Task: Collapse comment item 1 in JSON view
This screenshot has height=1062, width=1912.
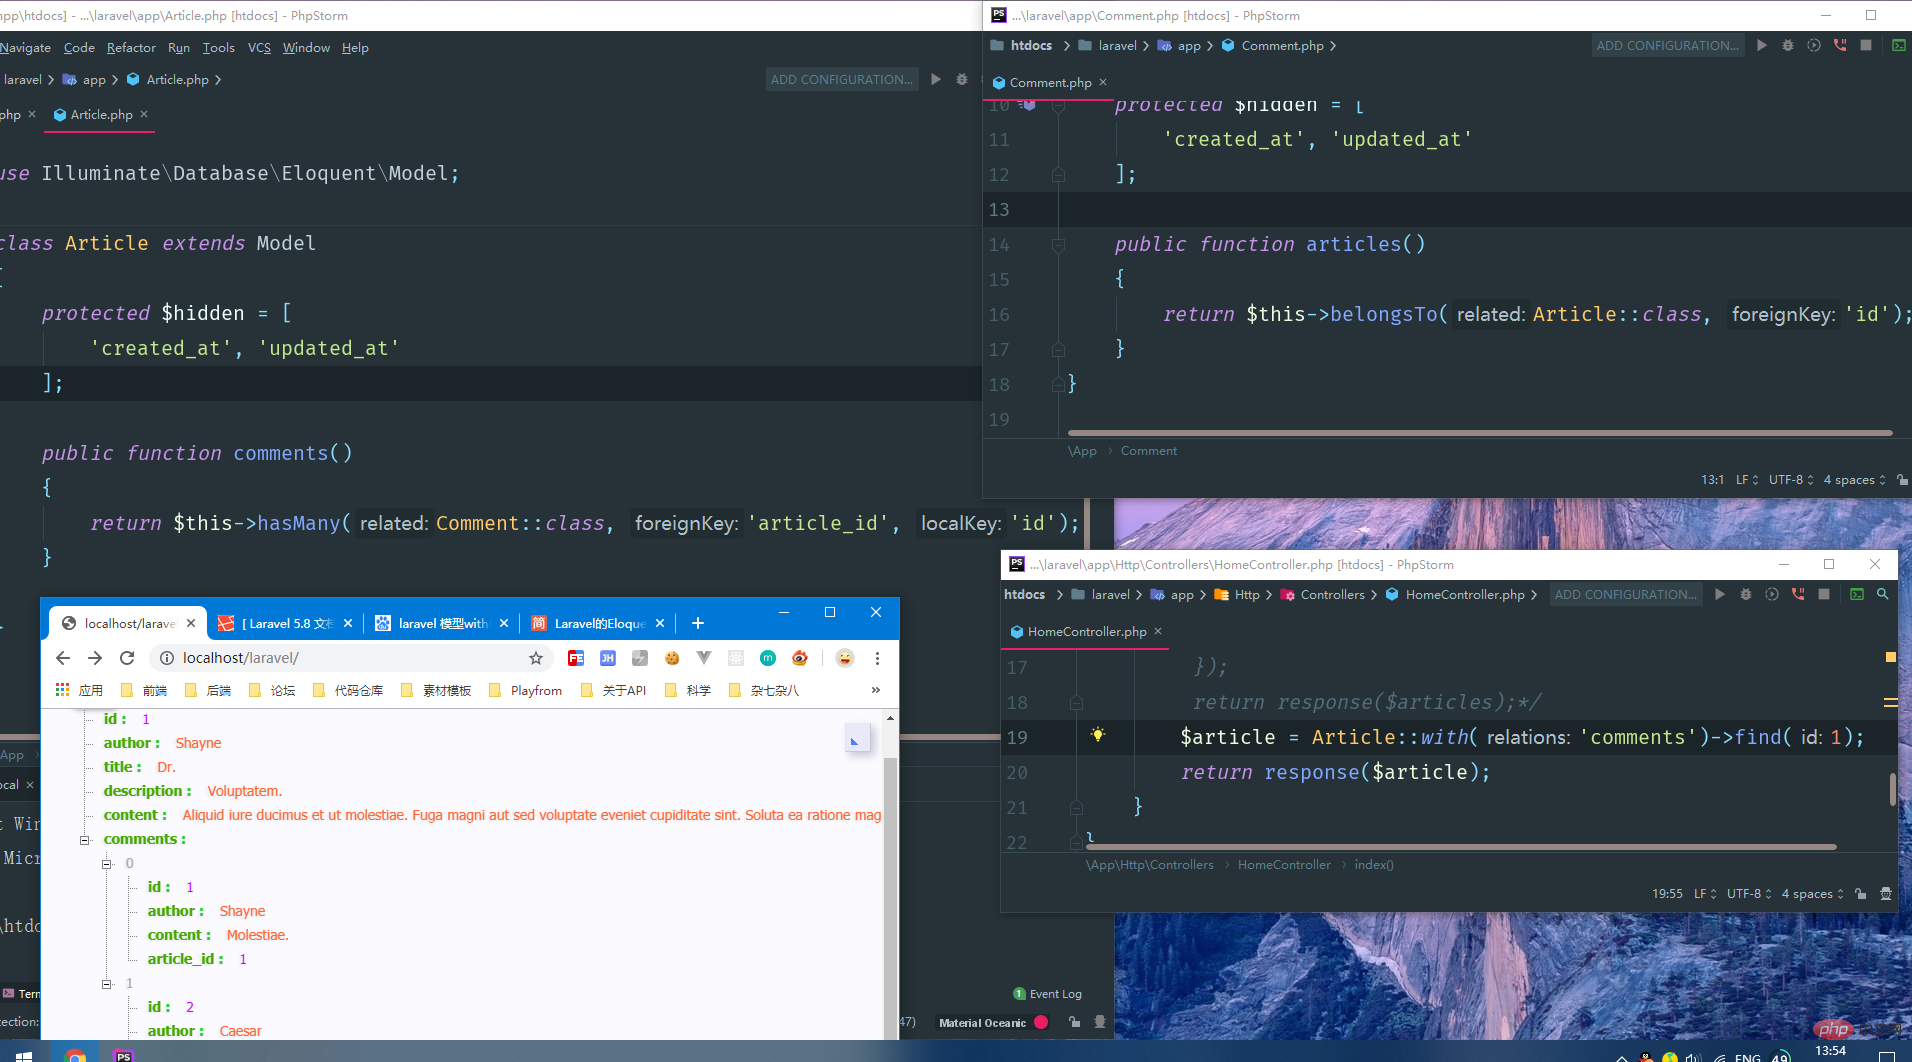Action: tap(107, 984)
